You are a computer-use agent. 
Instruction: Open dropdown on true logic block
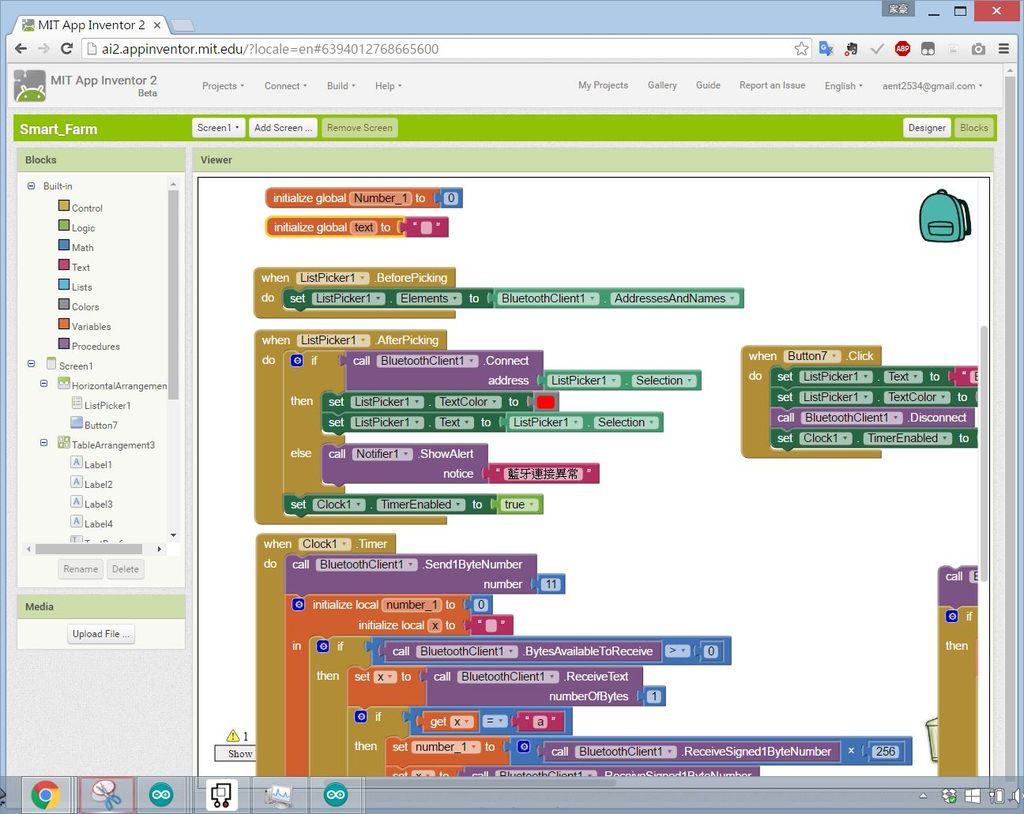tap(532, 504)
